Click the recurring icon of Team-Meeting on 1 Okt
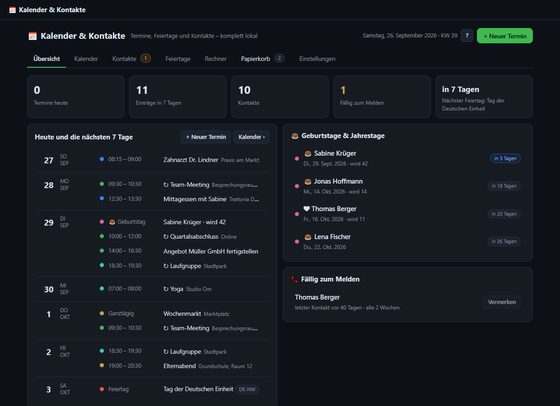This screenshot has width=560, height=406. 166,329
